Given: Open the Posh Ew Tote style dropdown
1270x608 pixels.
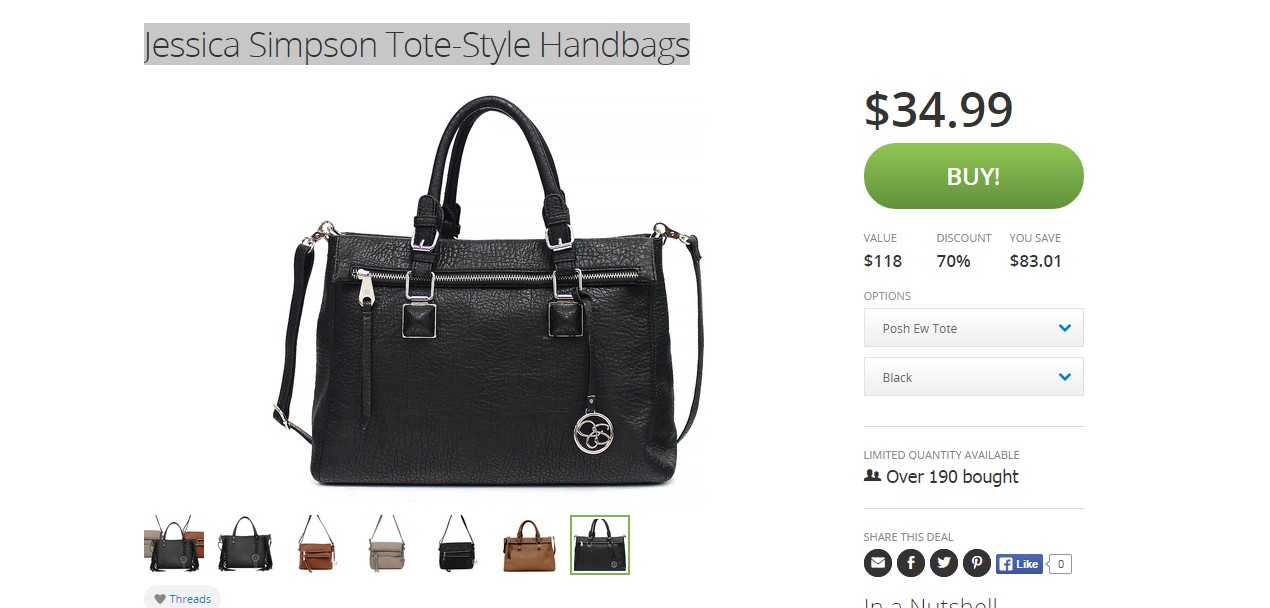Looking at the screenshot, I should [973, 328].
